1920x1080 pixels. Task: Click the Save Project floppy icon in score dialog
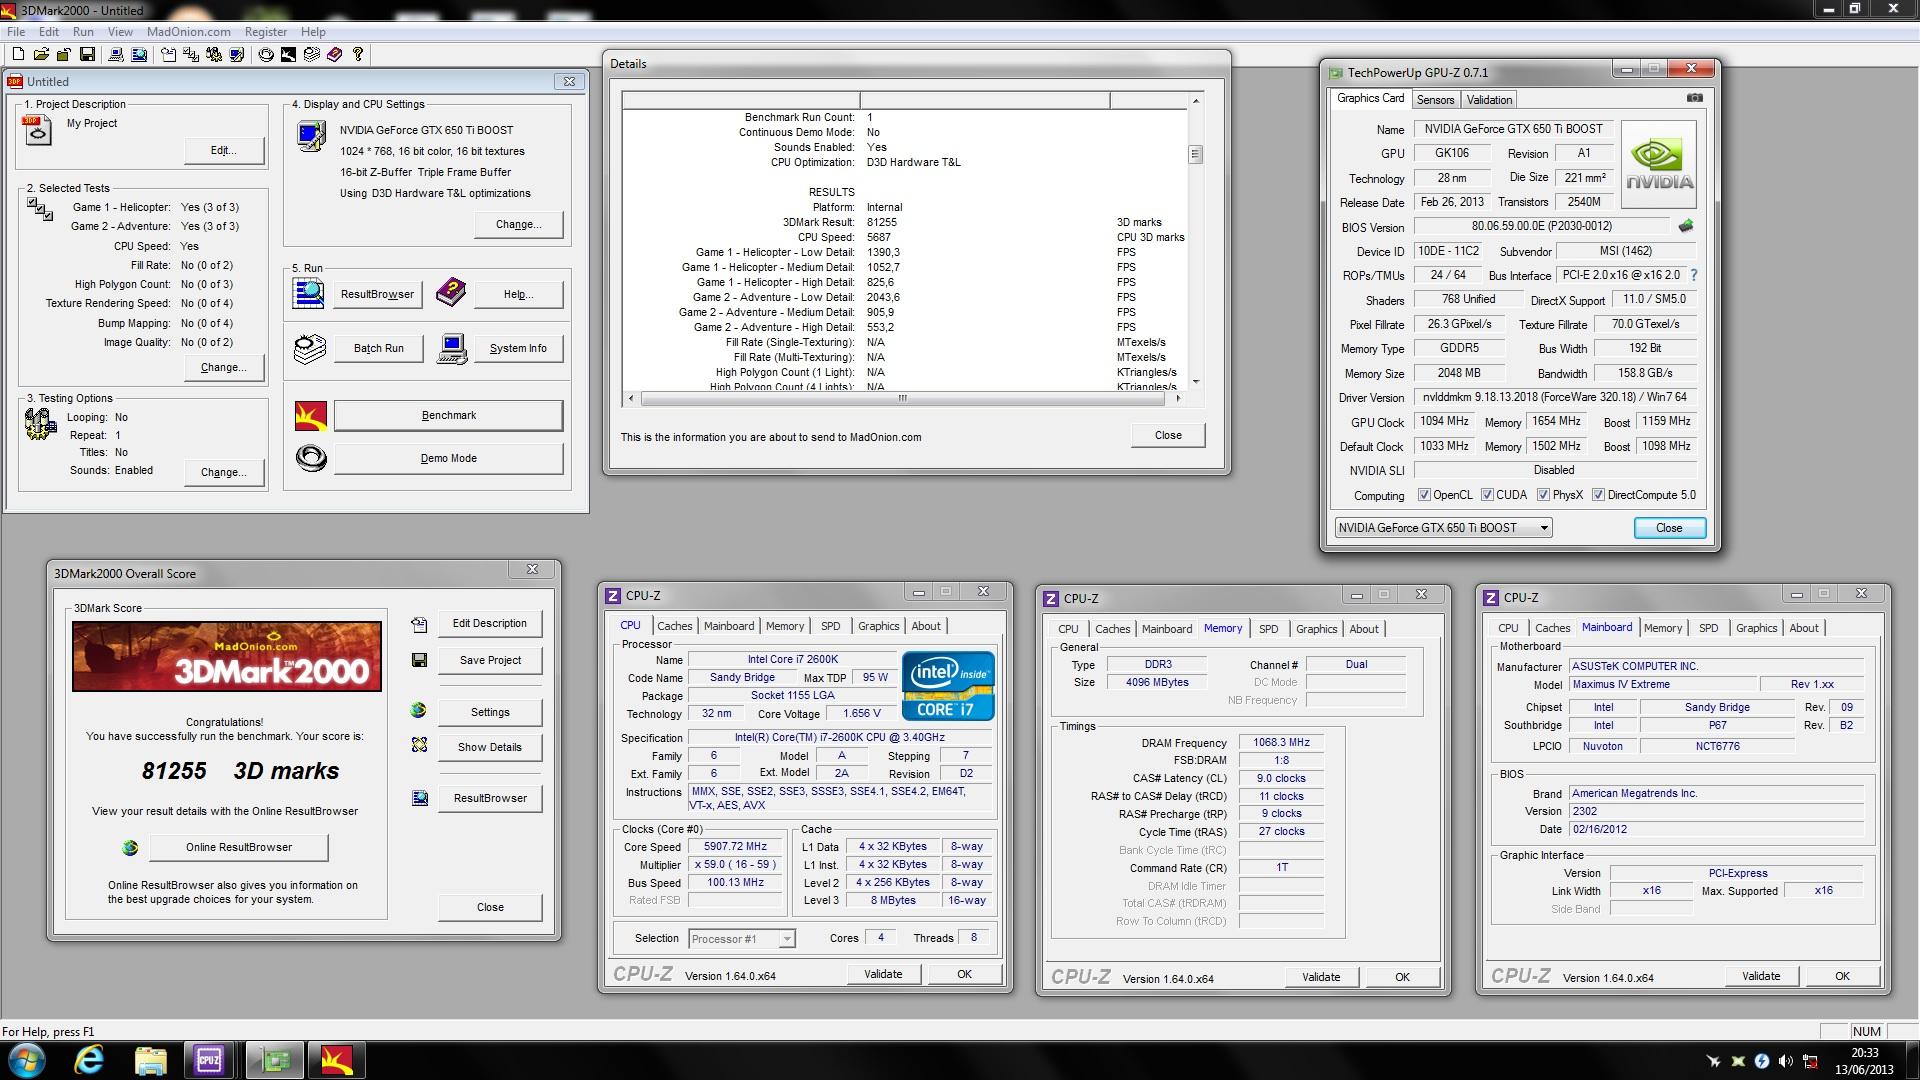[419, 660]
